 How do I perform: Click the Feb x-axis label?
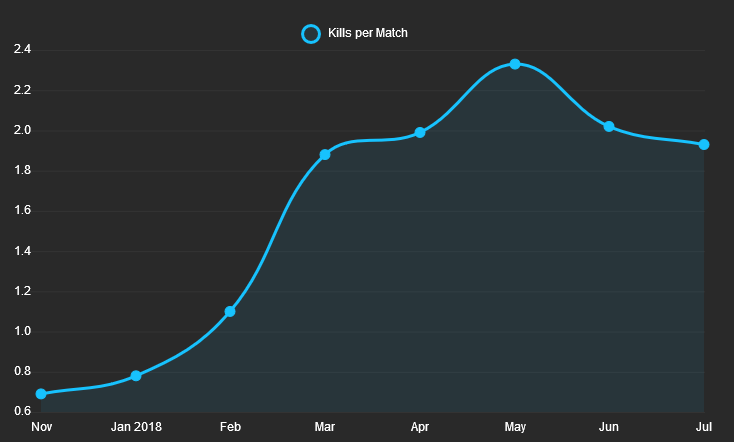(230, 427)
